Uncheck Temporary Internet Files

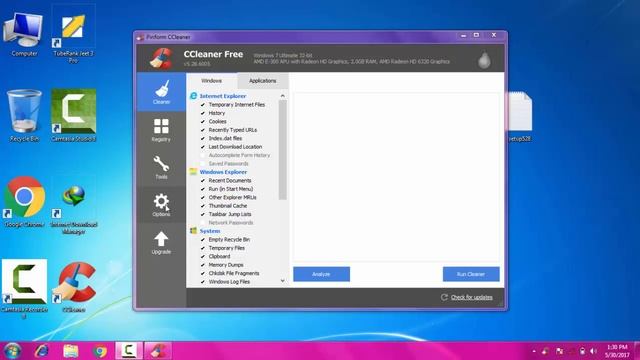pos(203,104)
